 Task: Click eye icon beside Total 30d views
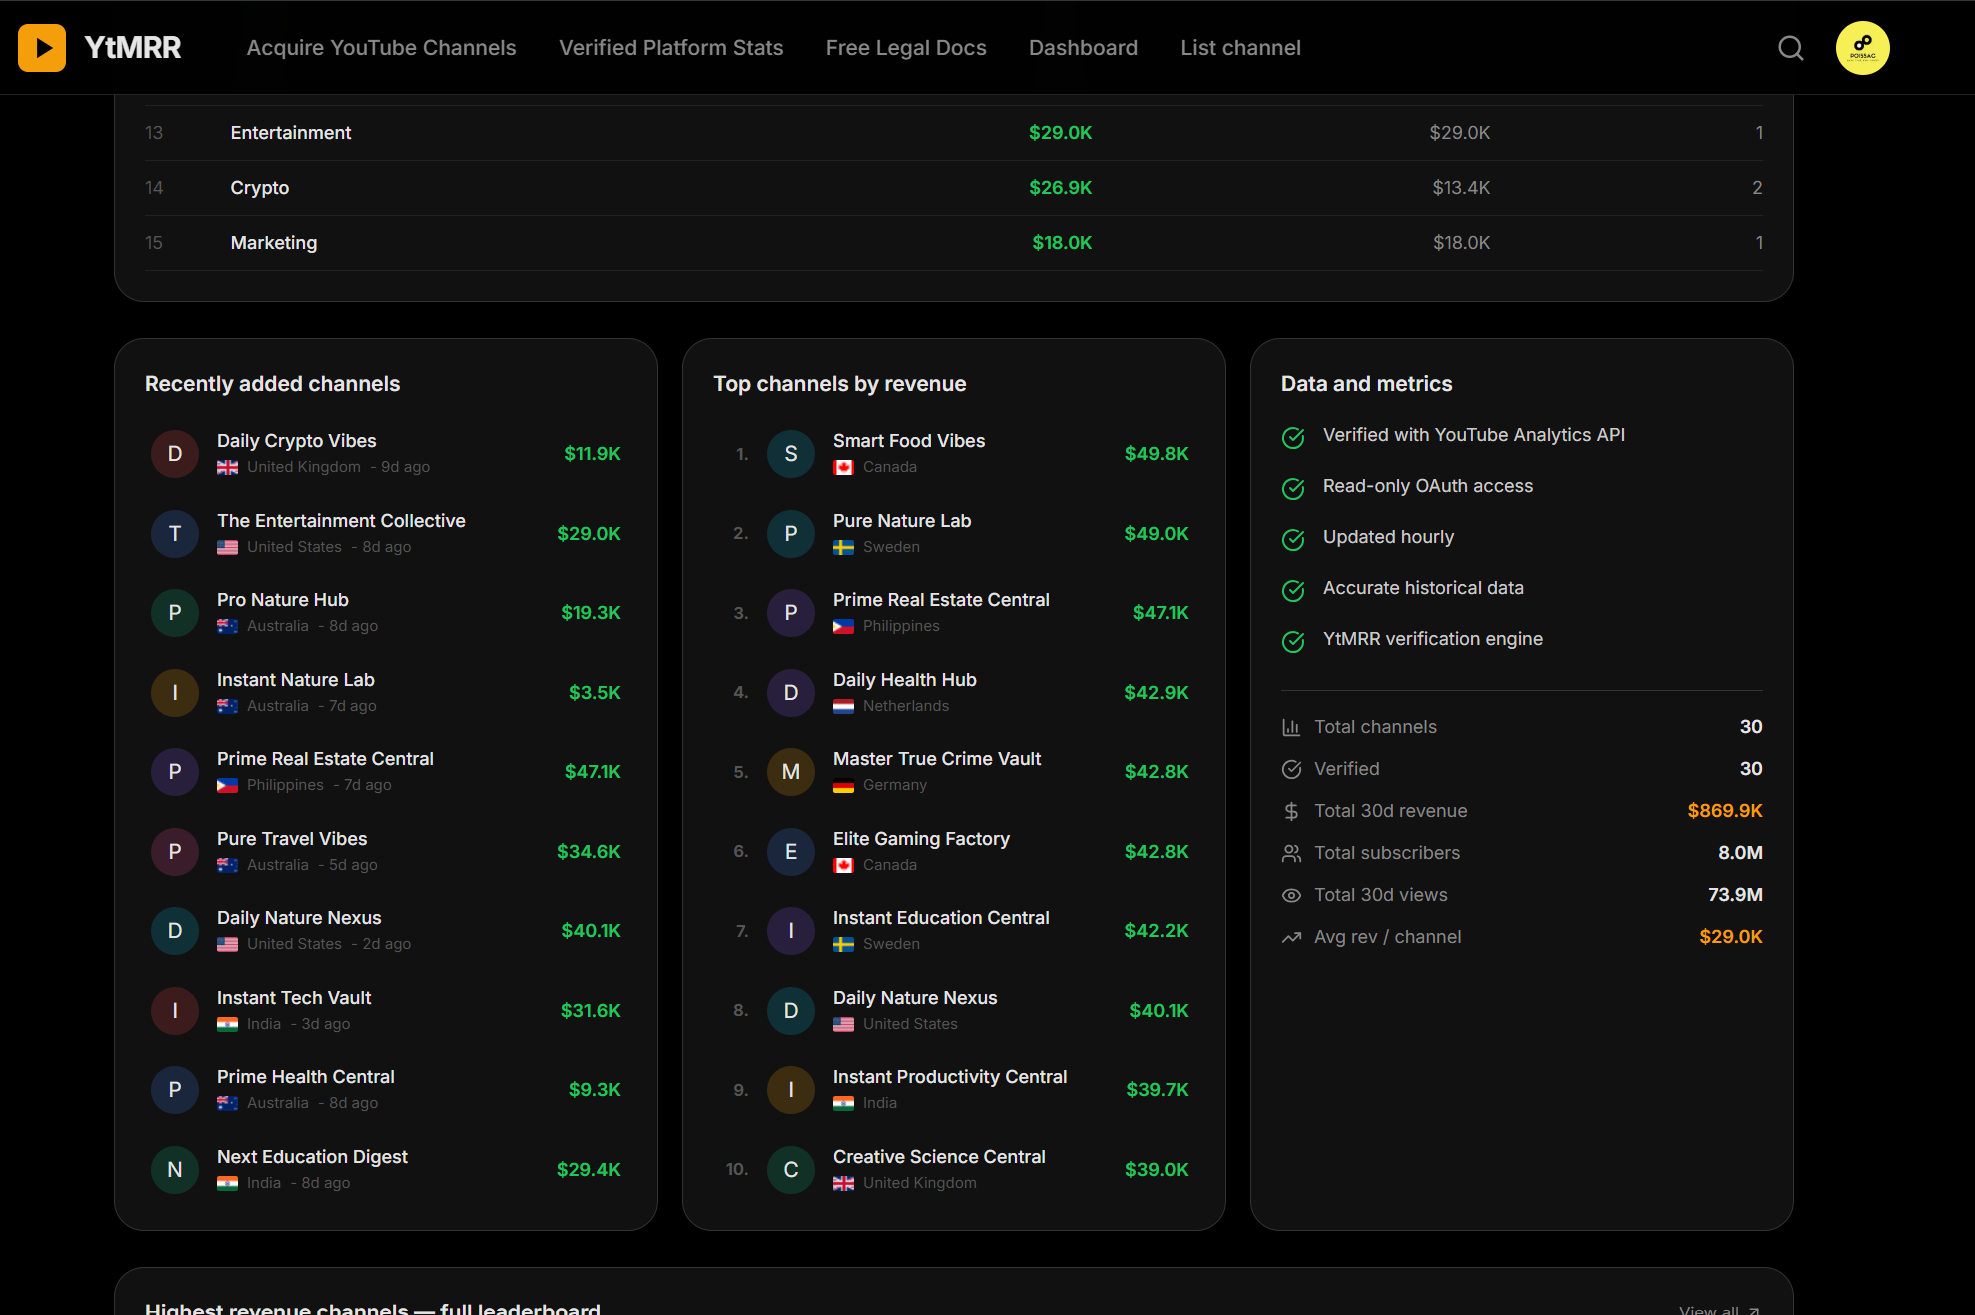1291,896
